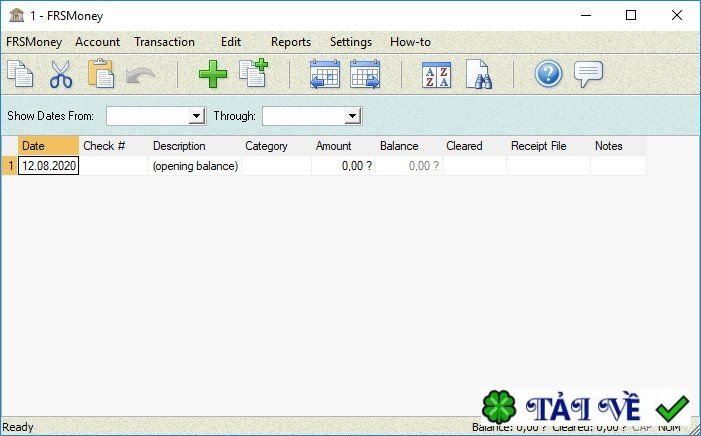The image size is (701, 436).
Task: Open the Reports menu
Action: tap(291, 42)
